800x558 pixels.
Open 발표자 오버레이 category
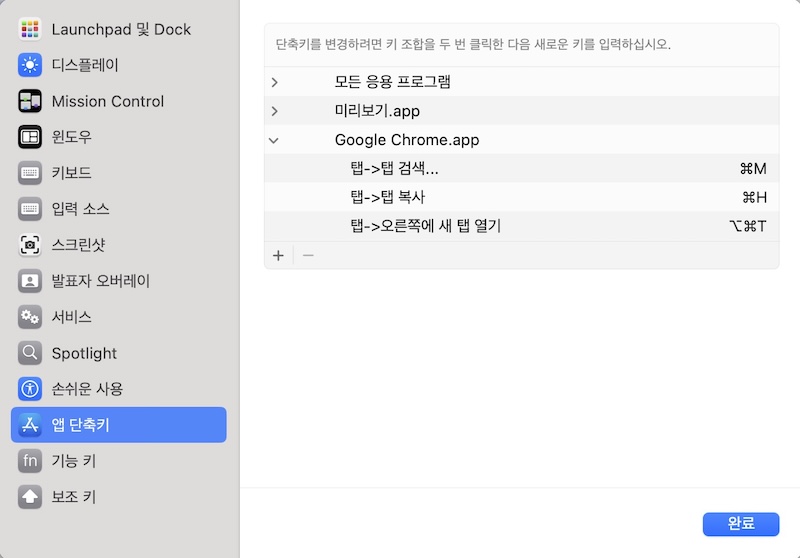[101, 281]
